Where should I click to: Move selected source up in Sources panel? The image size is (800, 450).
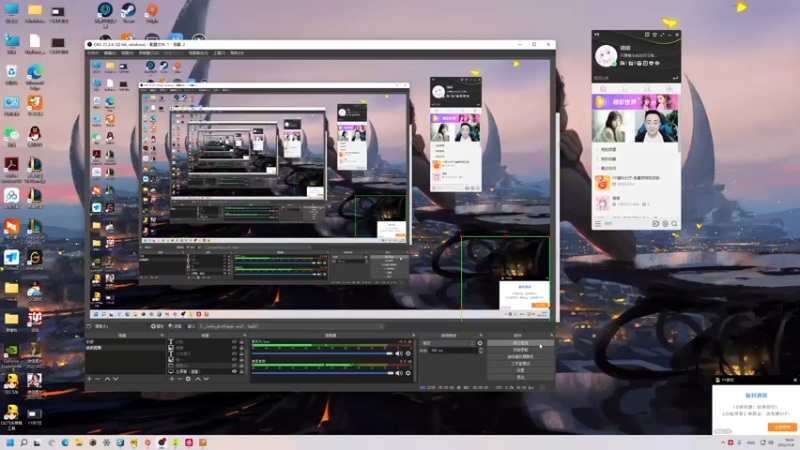click(198, 379)
